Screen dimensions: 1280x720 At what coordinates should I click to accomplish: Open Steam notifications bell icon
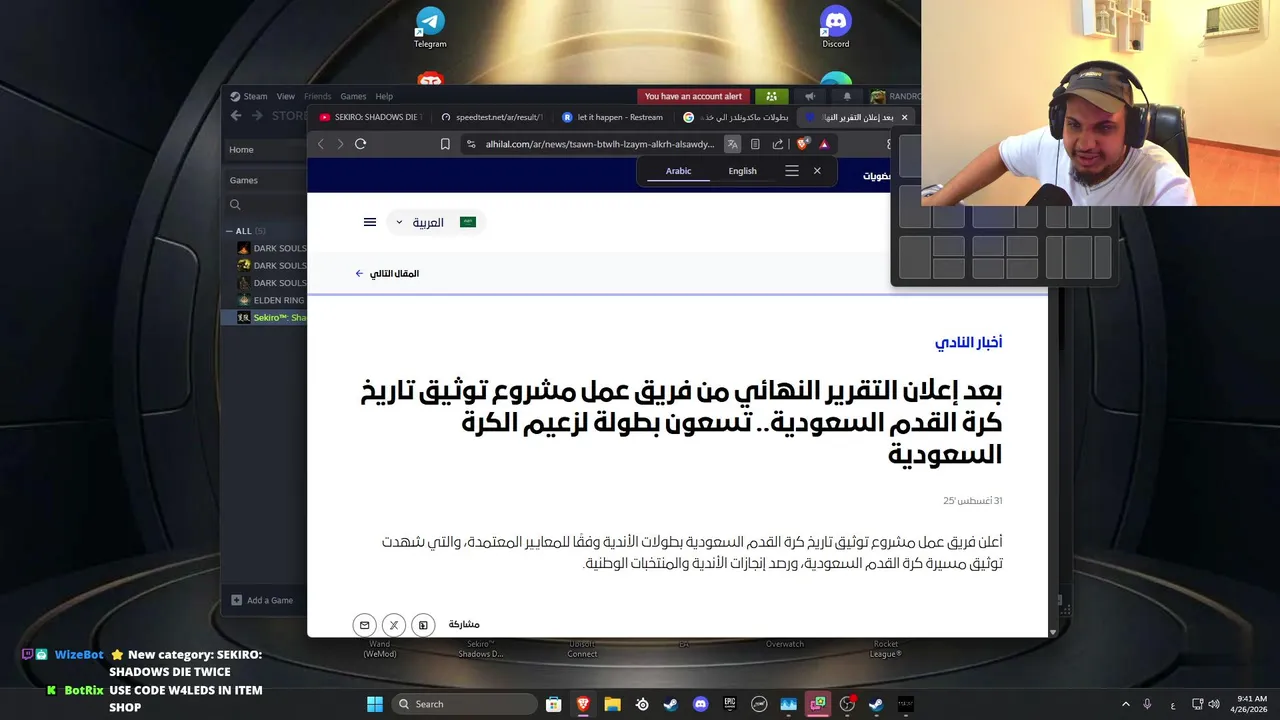[x=847, y=96]
